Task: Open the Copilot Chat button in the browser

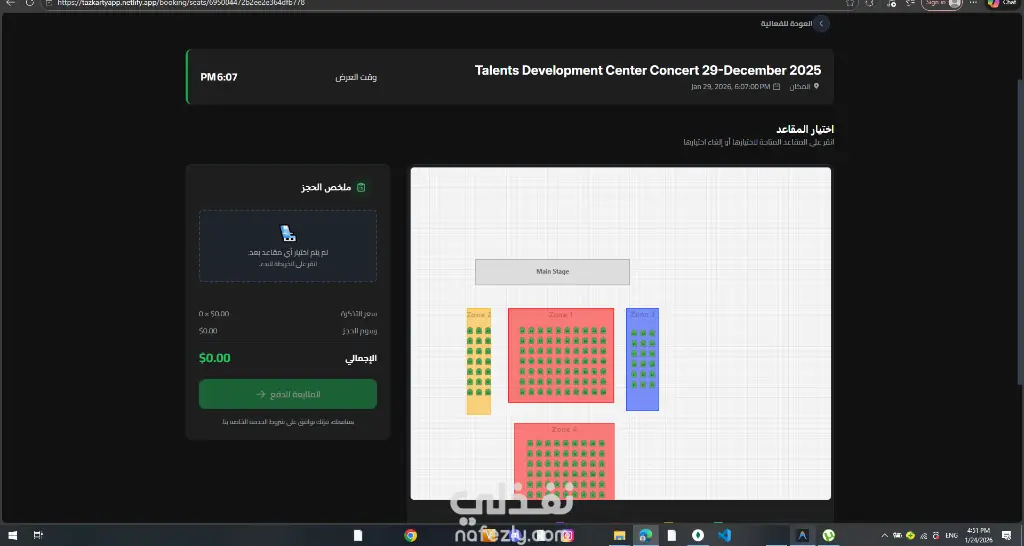Action: [x=1004, y=3]
